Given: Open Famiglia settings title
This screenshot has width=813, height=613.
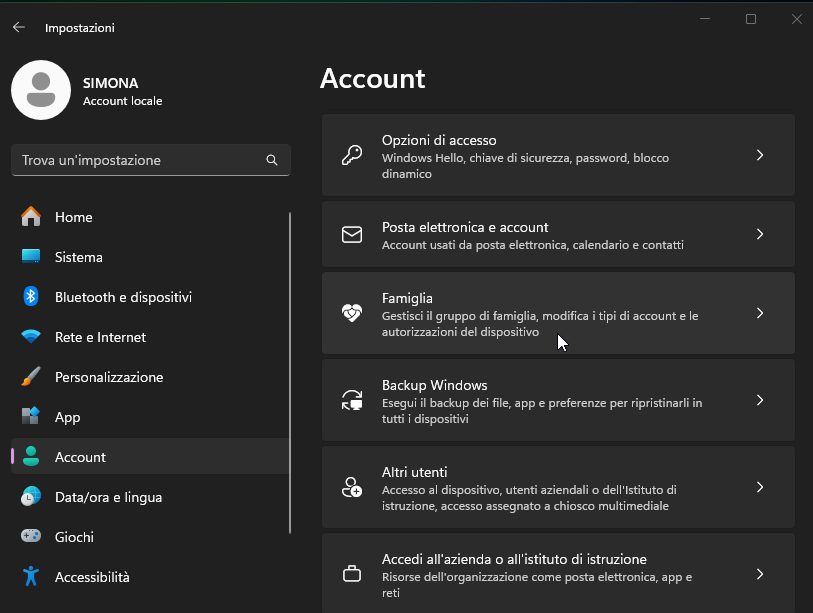Looking at the screenshot, I should point(407,299).
